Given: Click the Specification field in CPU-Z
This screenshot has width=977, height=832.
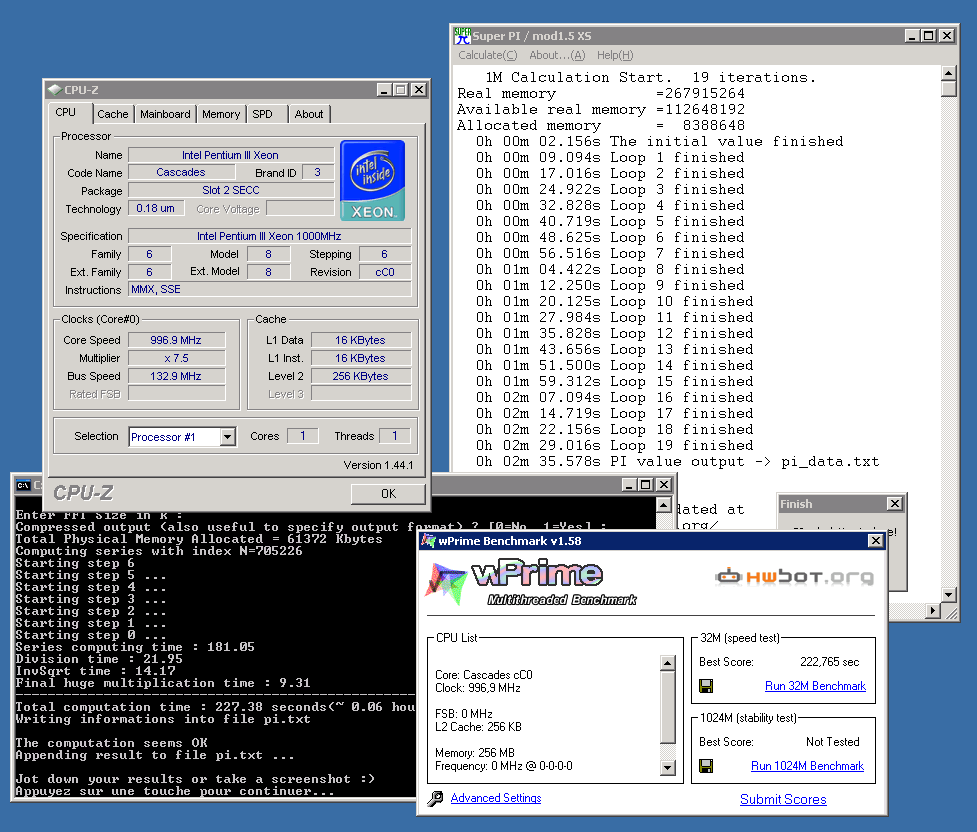Looking at the screenshot, I should point(269,236).
